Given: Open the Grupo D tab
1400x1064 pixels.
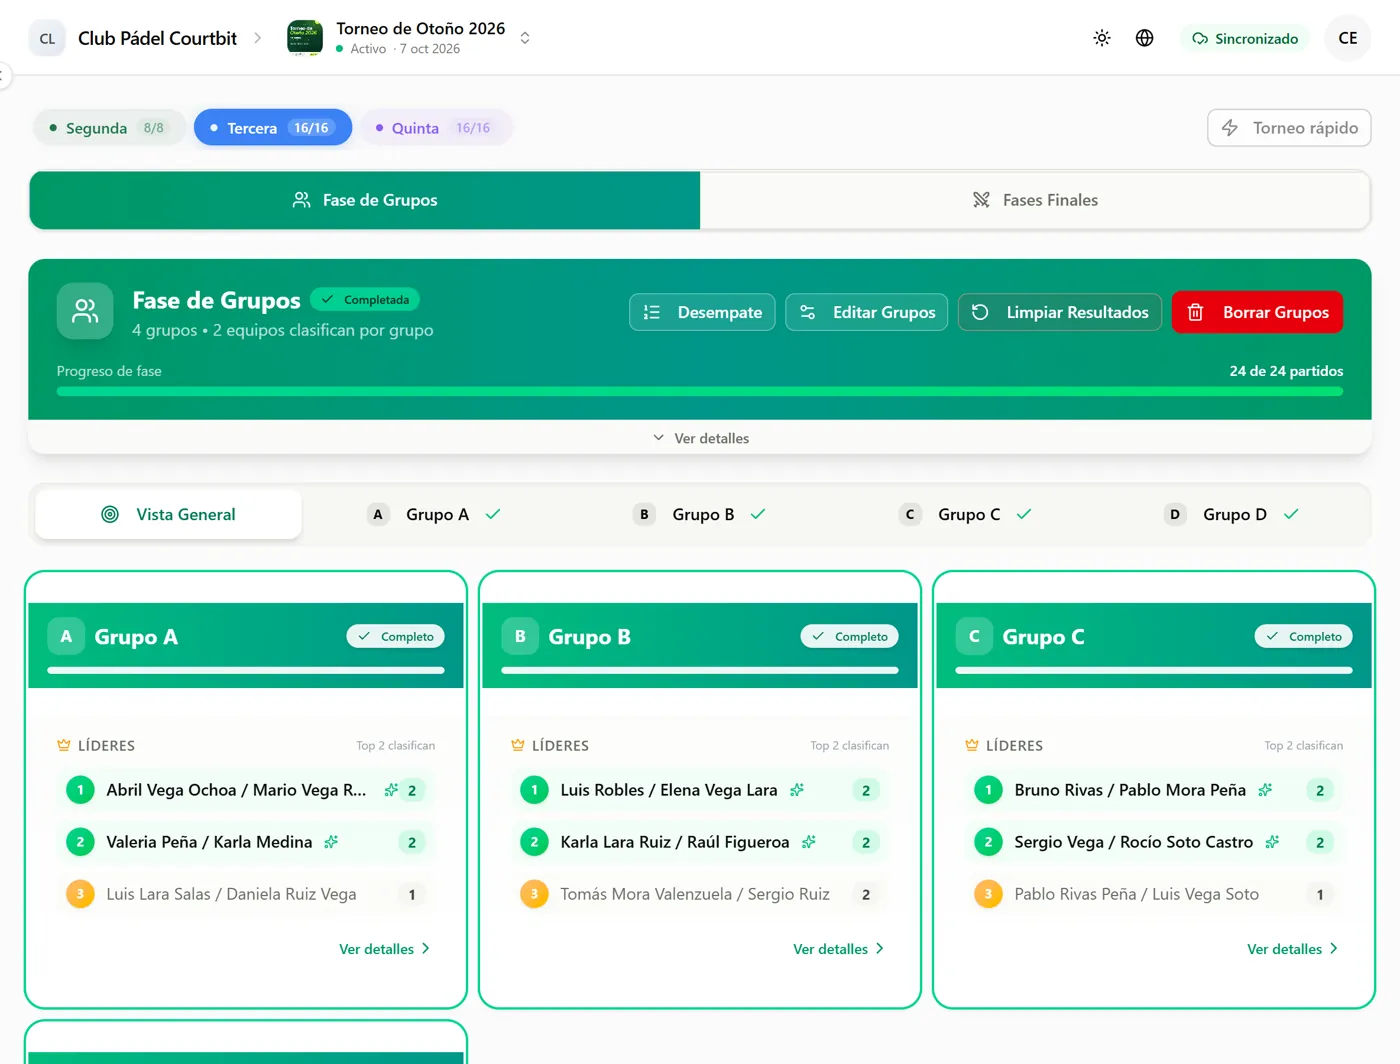Looking at the screenshot, I should tap(1232, 514).
